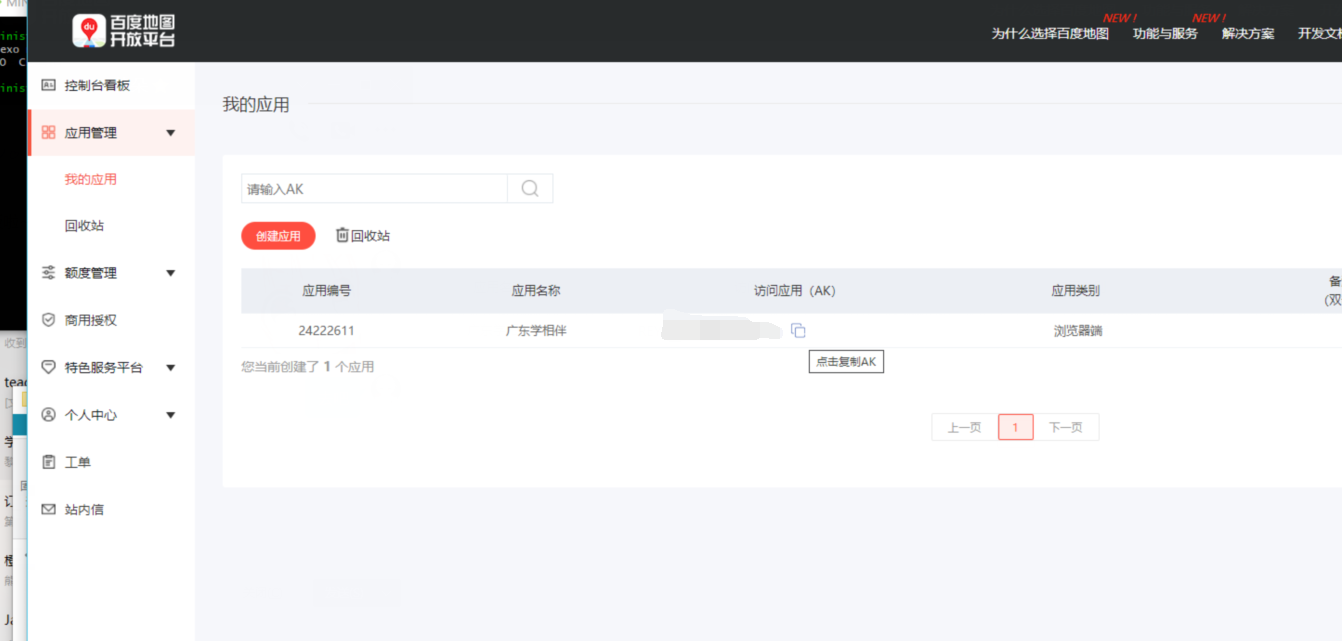1342x641 pixels.
Task: Open 控制台看板 dashboard icon in sidebar
Action: 48,86
